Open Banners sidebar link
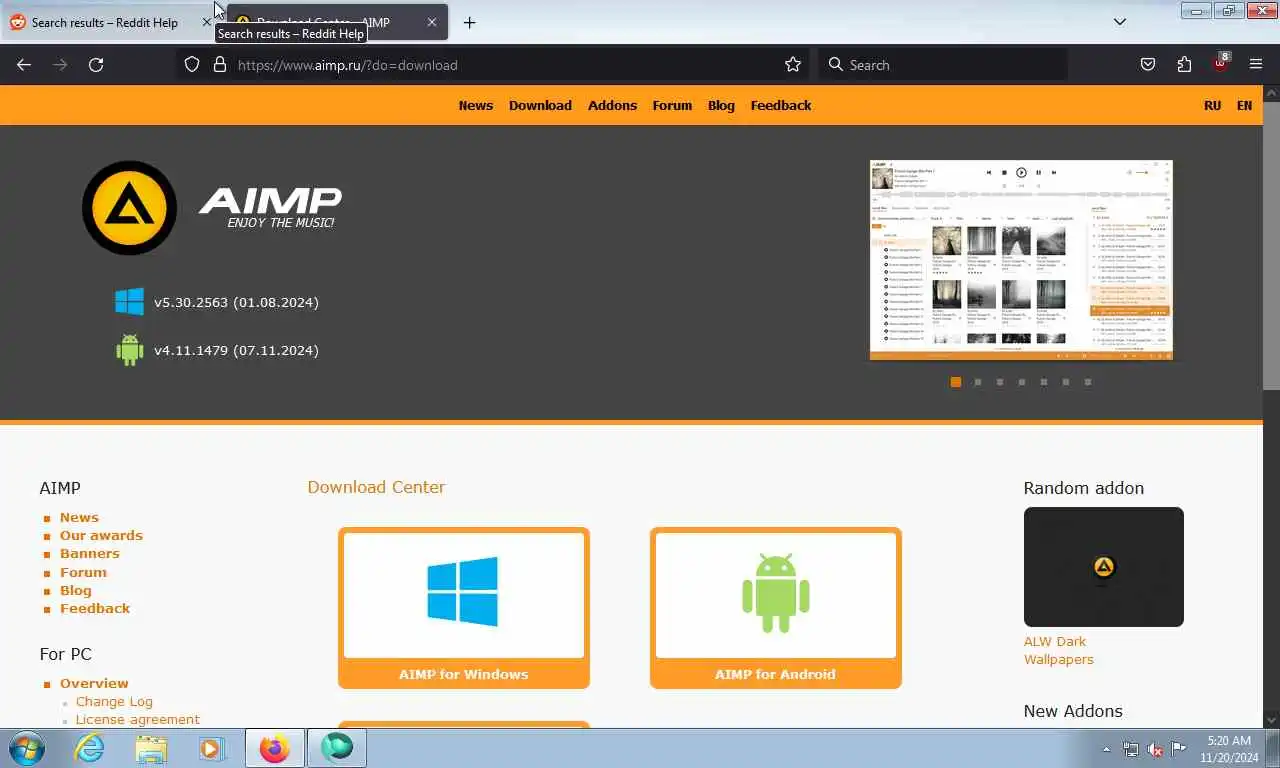Image resolution: width=1280 pixels, height=768 pixels. pos(89,553)
